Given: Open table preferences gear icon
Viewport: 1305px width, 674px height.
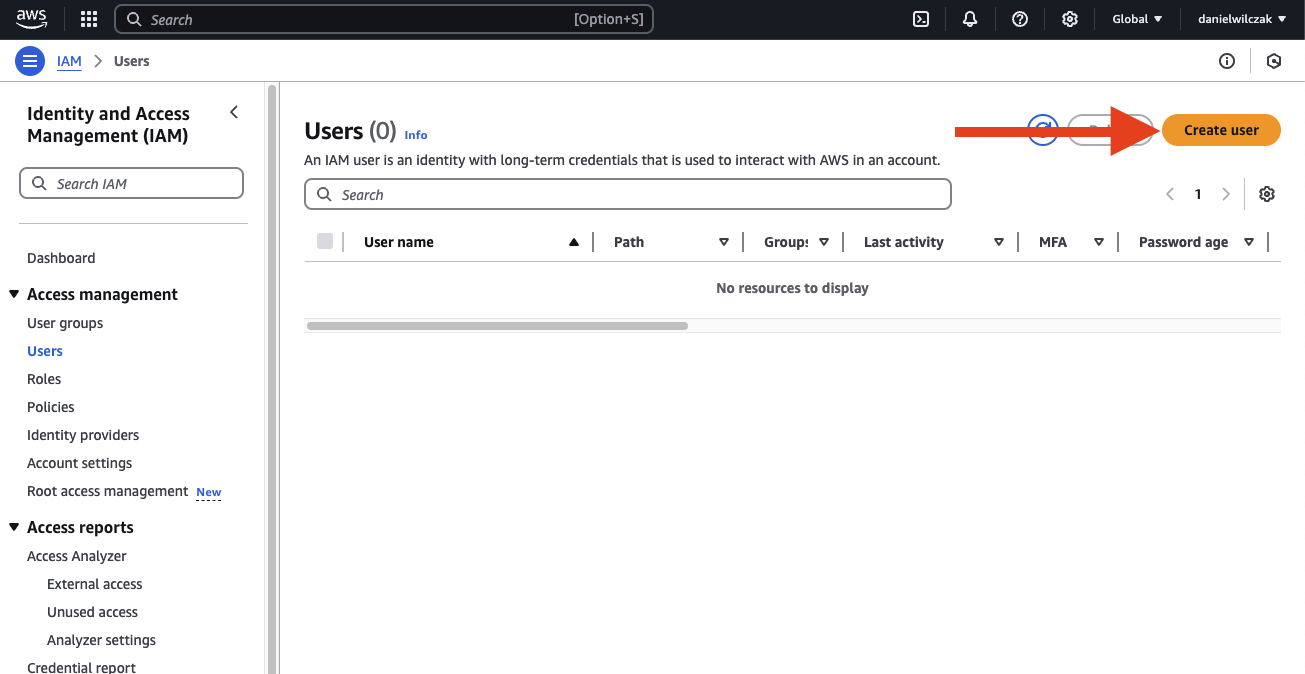Looking at the screenshot, I should point(1267,194).
